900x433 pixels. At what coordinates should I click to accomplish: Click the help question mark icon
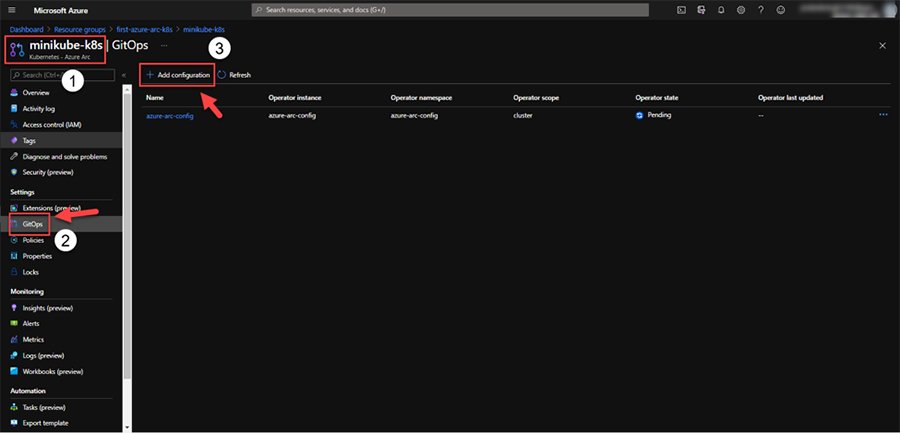click(x=761, y=10)
